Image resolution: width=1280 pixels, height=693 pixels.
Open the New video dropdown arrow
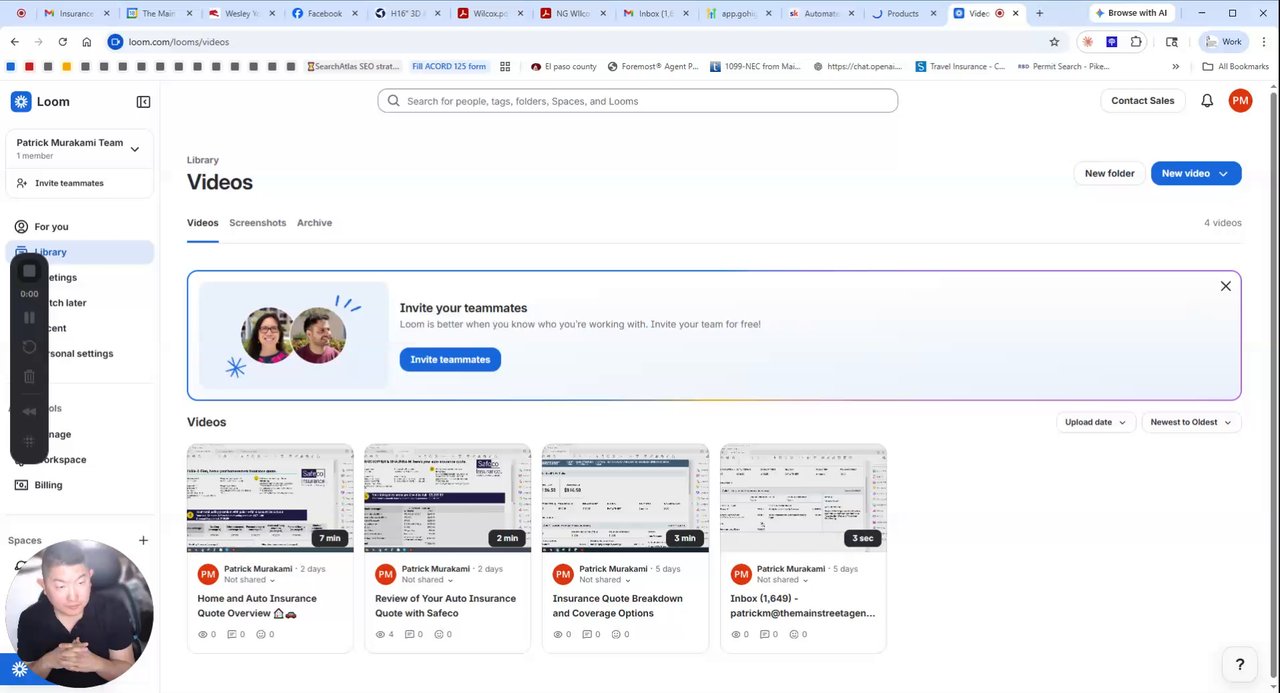1223,174
